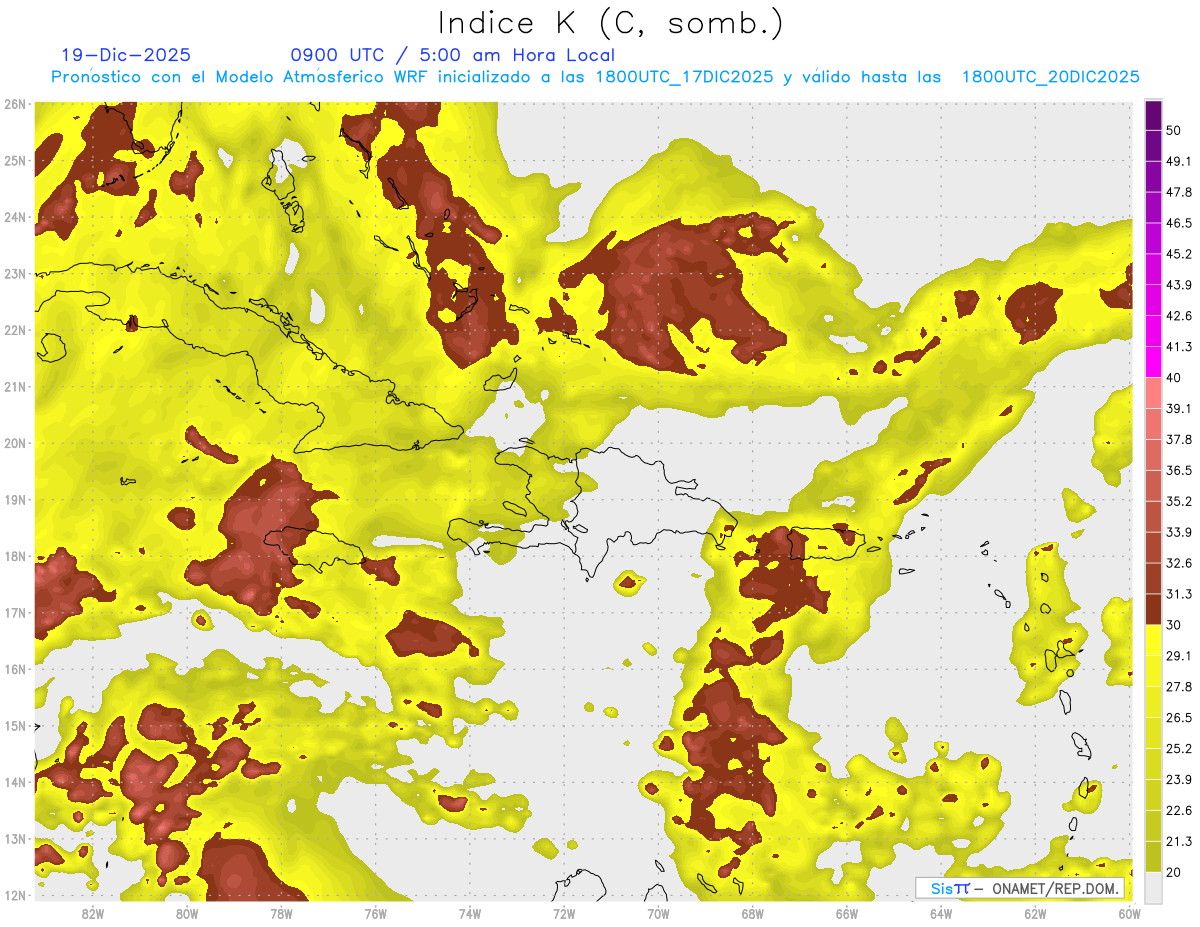
Task: Click the color scale value "29.1"
Action: 1179,656
